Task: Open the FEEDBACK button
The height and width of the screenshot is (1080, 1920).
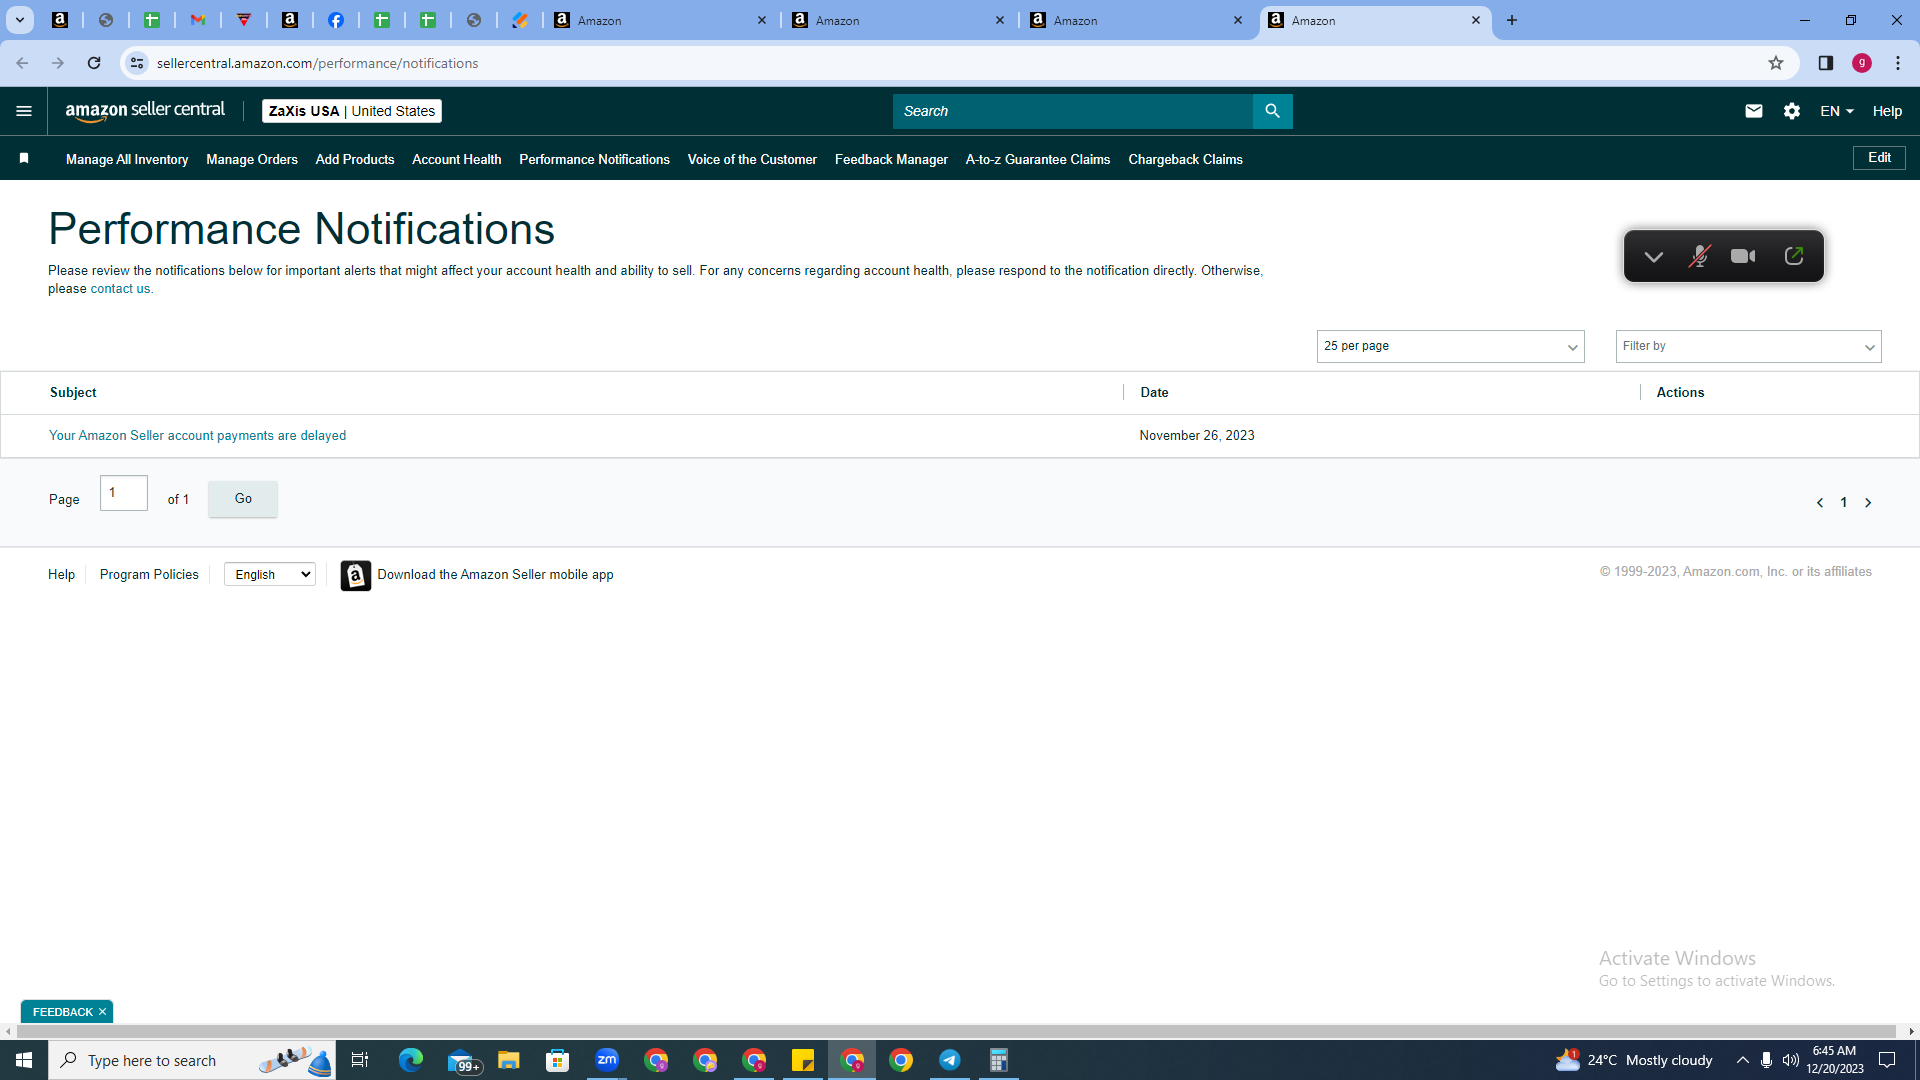Action: [62, 1012]
